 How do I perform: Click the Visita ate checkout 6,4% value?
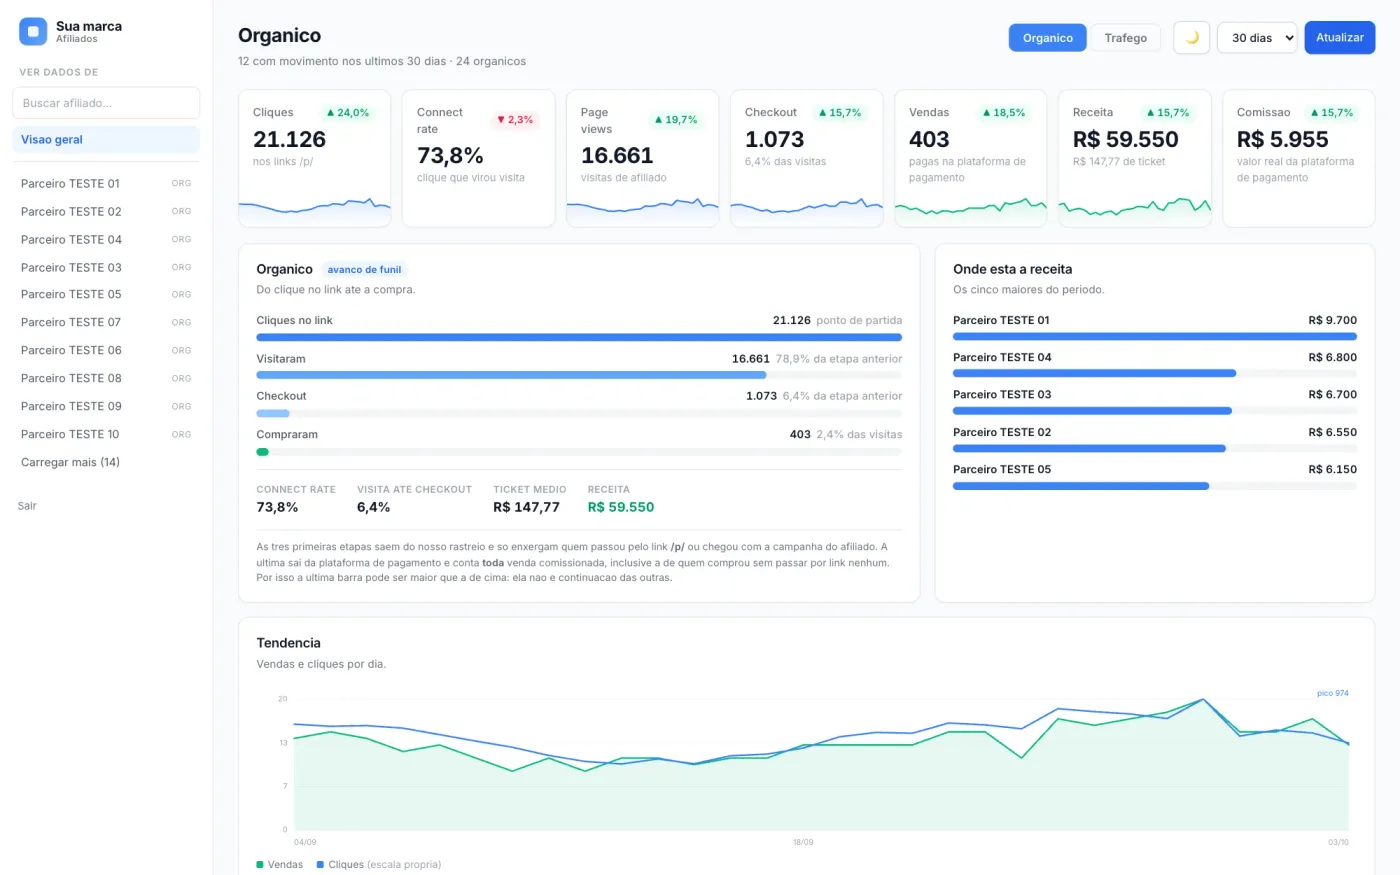coord(374,508)
